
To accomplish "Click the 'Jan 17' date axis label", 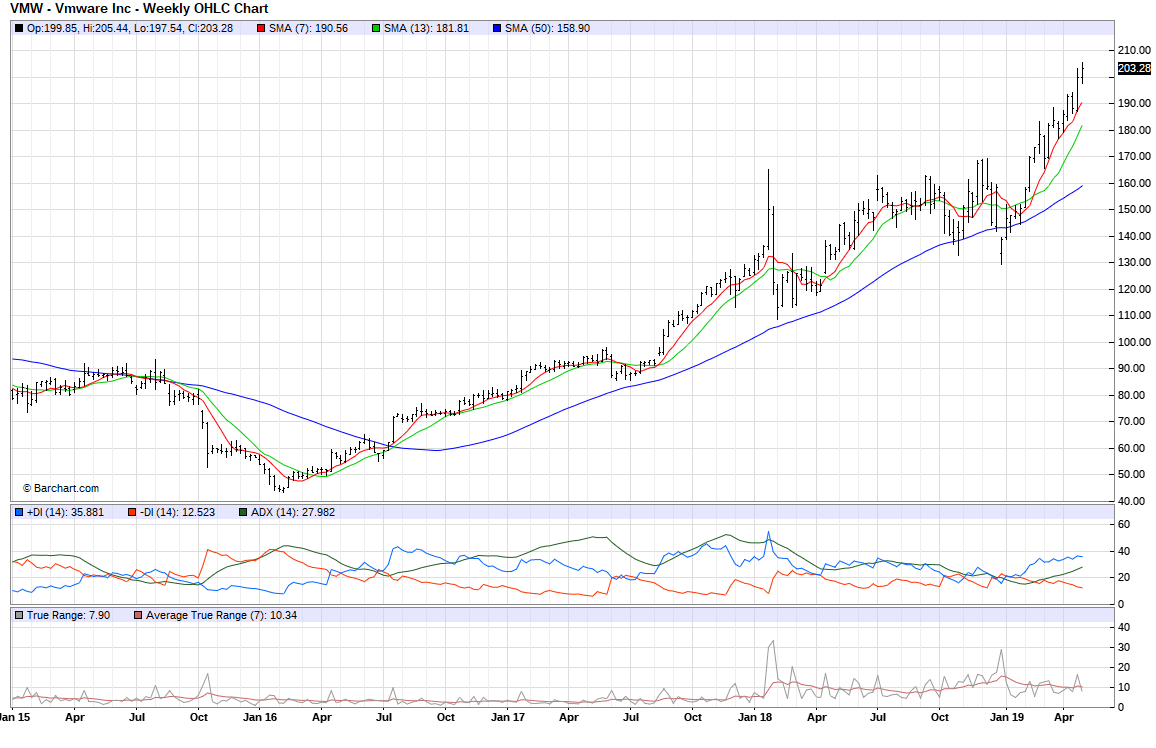I will click(x=508, y=717).
